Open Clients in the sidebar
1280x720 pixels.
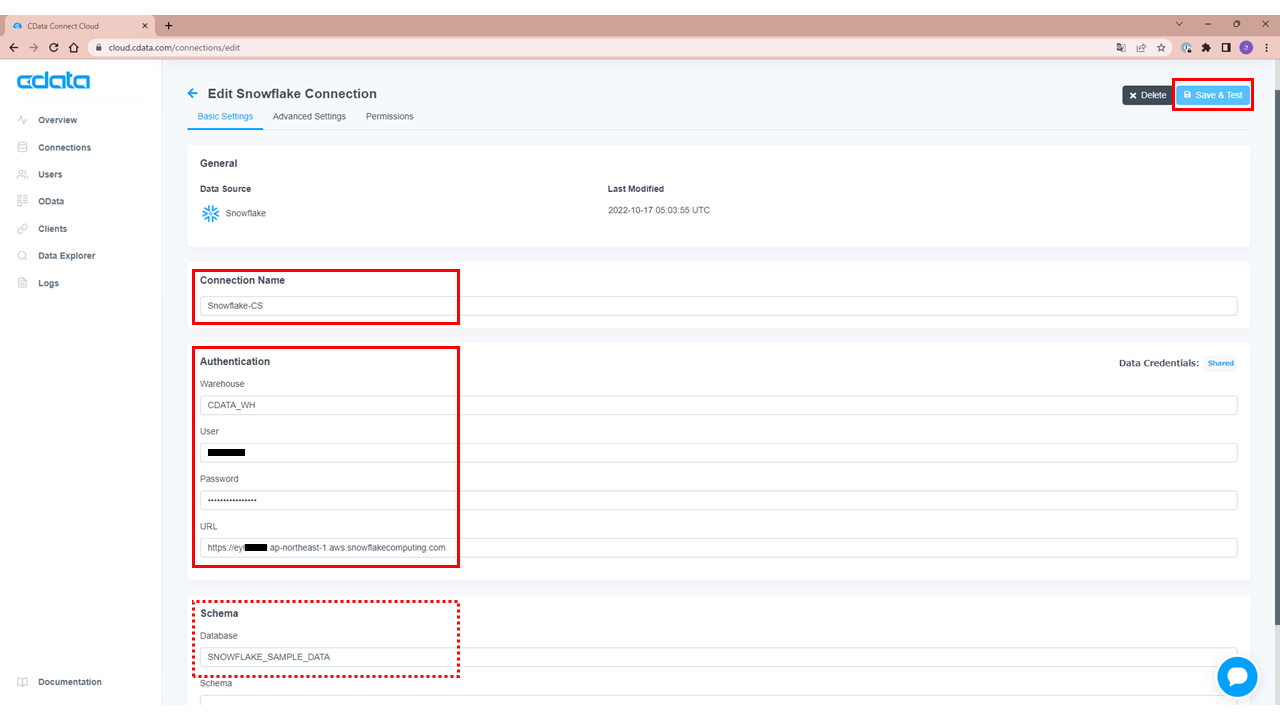pyautogui.click(x=53, y=229)
